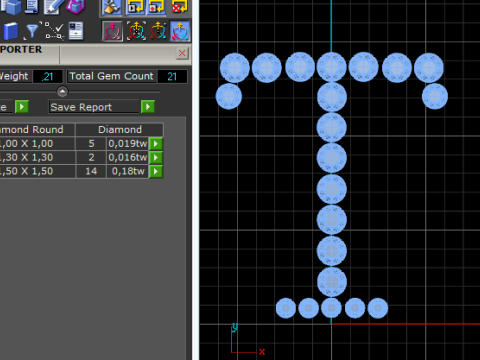This screenshot has width=480, height=360.
Task: Click gumball icon with corner brackets
Action: pos(136,31)
